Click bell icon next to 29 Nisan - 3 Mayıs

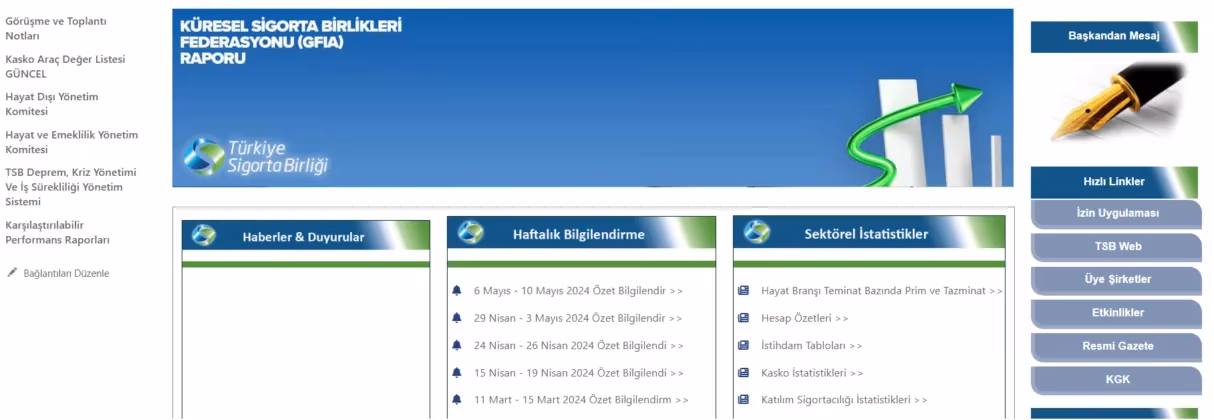pos(457,318)
